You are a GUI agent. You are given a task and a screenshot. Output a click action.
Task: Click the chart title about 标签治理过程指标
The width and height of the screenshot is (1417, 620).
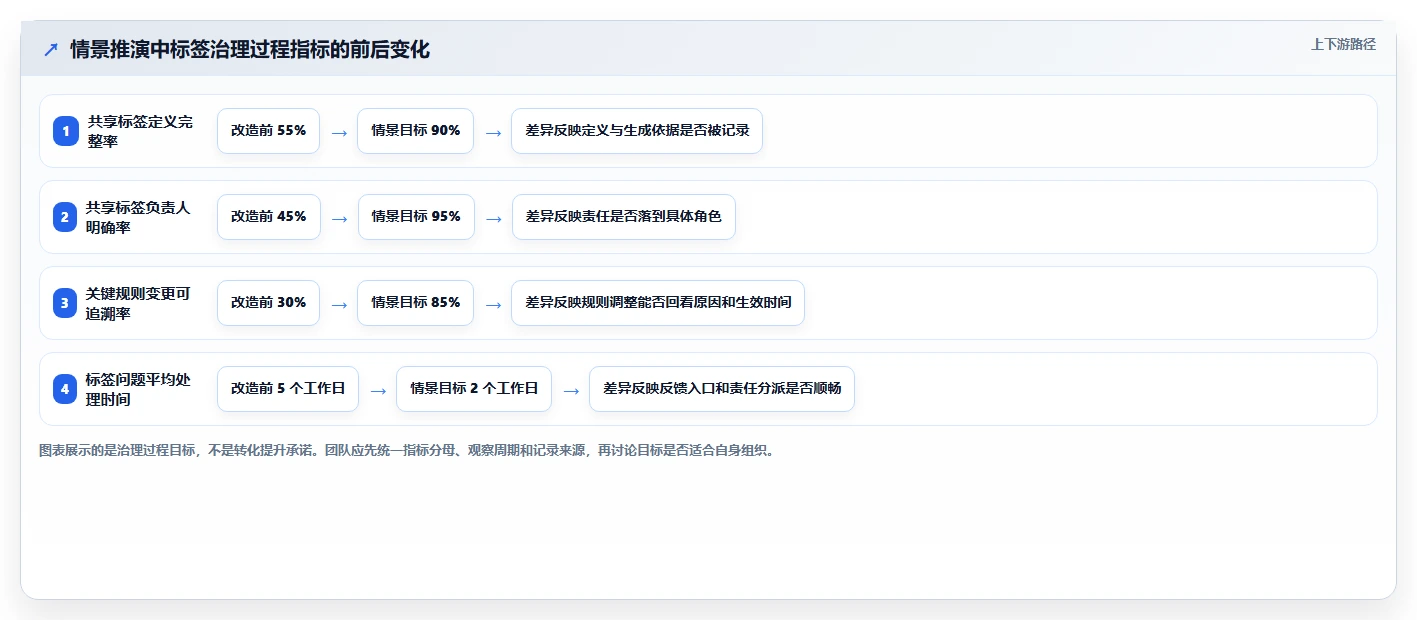(250, 49)
